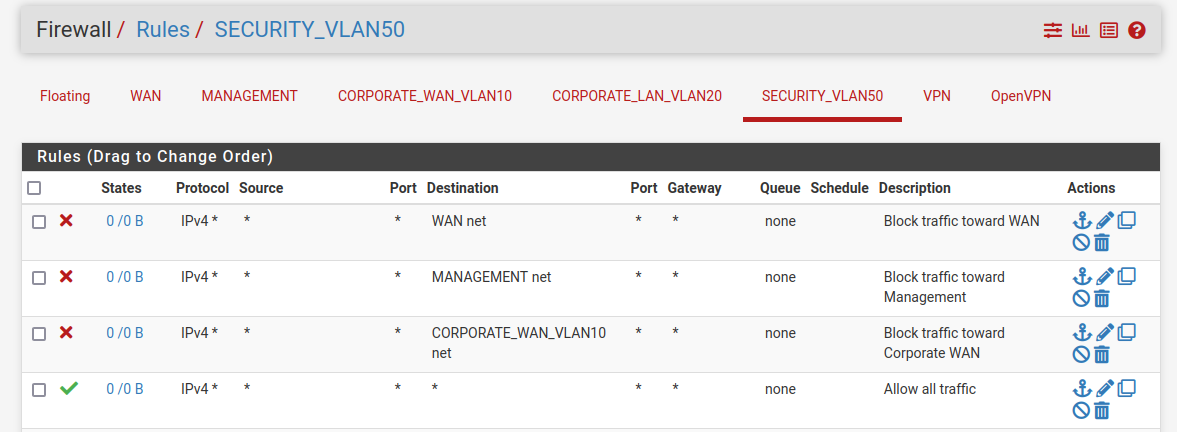The height and width of the screenshot is (432, 1177).
Task: Click the Rules breadcrumb link
Action: coord(163,30)
